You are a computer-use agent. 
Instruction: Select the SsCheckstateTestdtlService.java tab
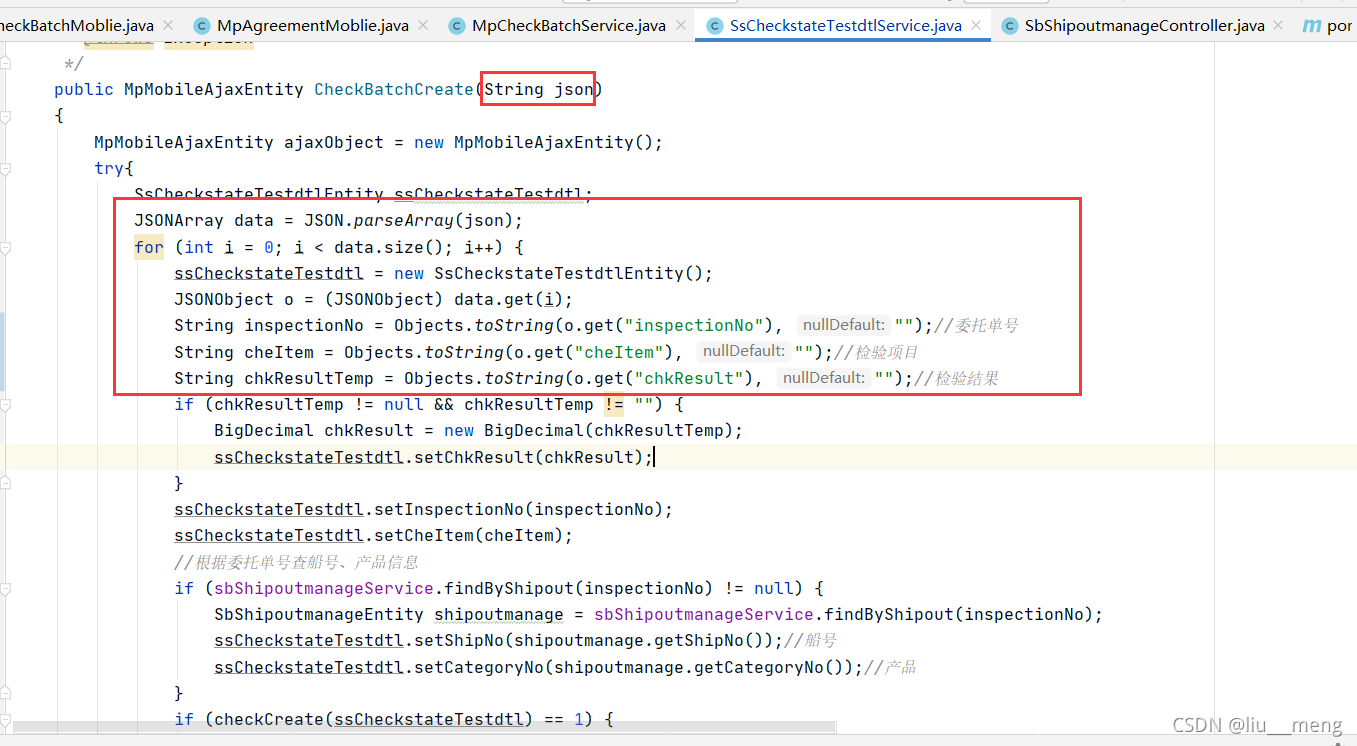coord(845,25)
